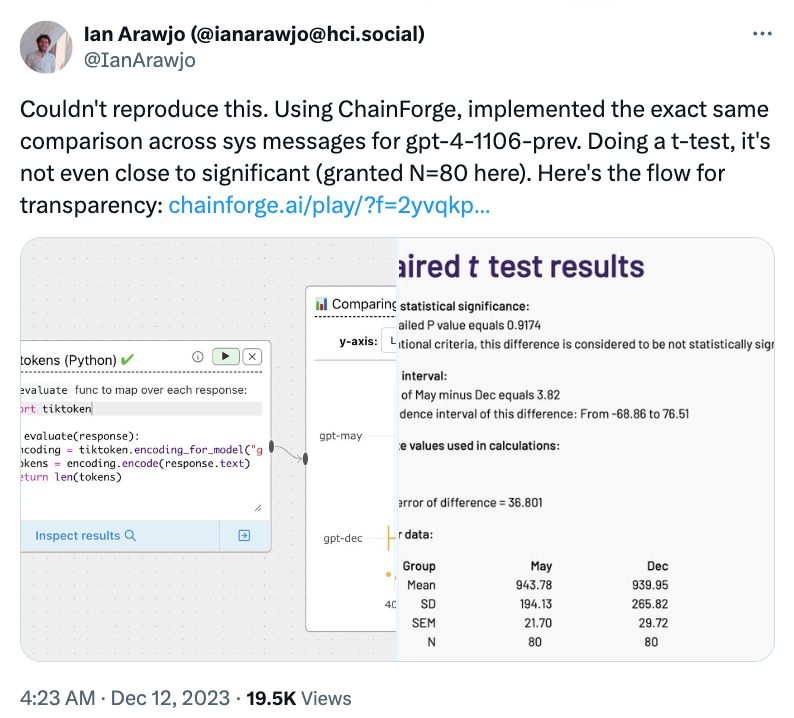The width and height of the screenshot is (794, 718).
Task: Click the orange gpt-dec box plot marker
Action: point(387,539)
